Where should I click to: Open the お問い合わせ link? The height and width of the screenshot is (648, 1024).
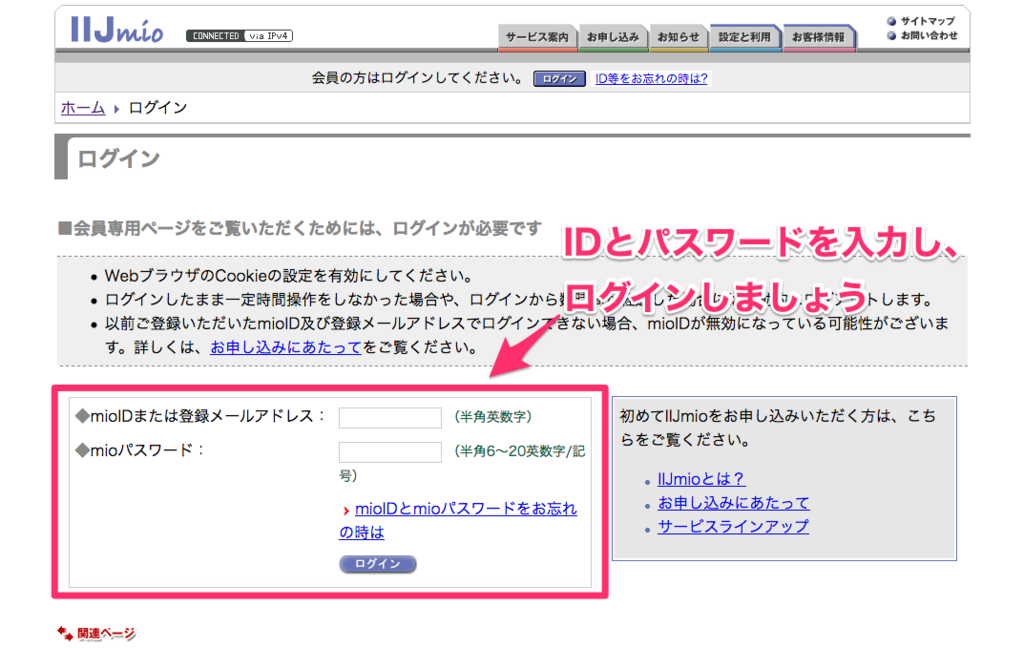[x=929, y=35]
